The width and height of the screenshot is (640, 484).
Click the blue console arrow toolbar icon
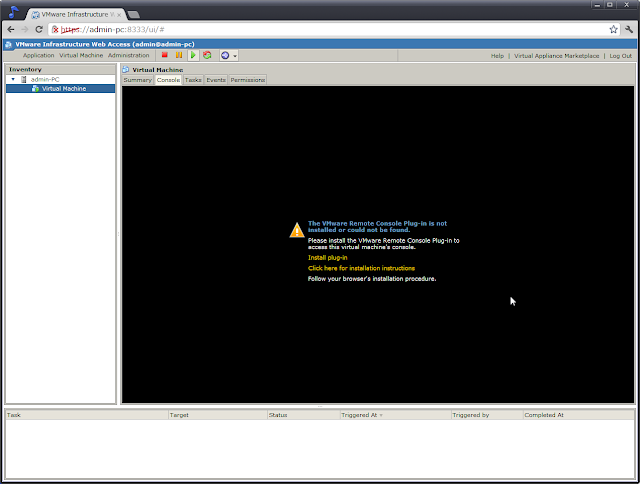[225, 56]
